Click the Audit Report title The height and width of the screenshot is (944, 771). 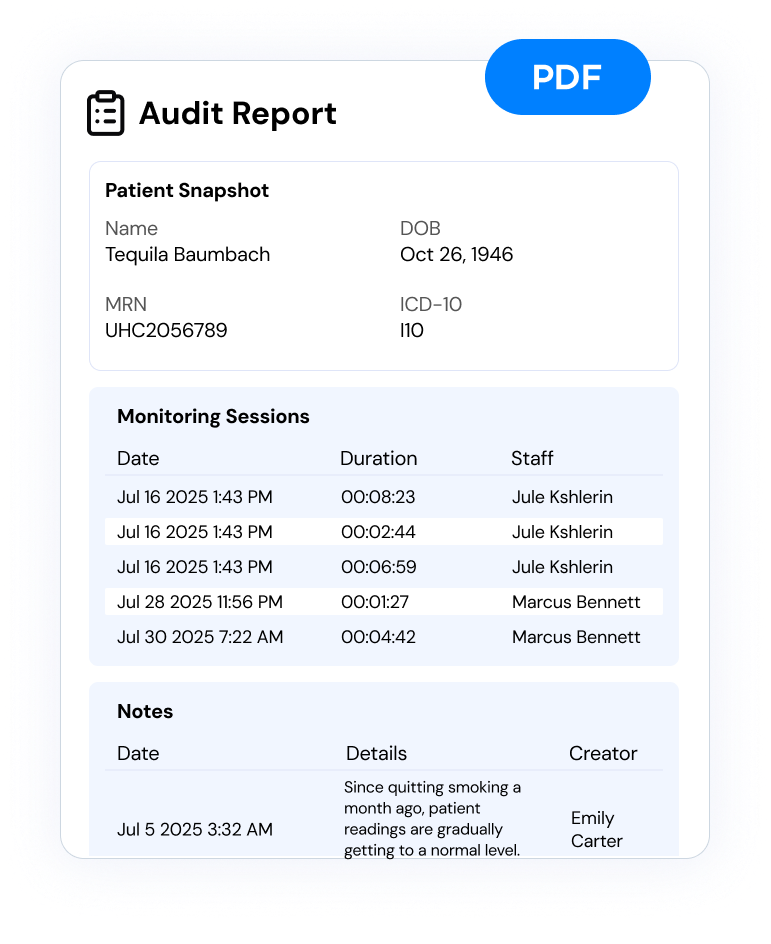coord(238,113)
